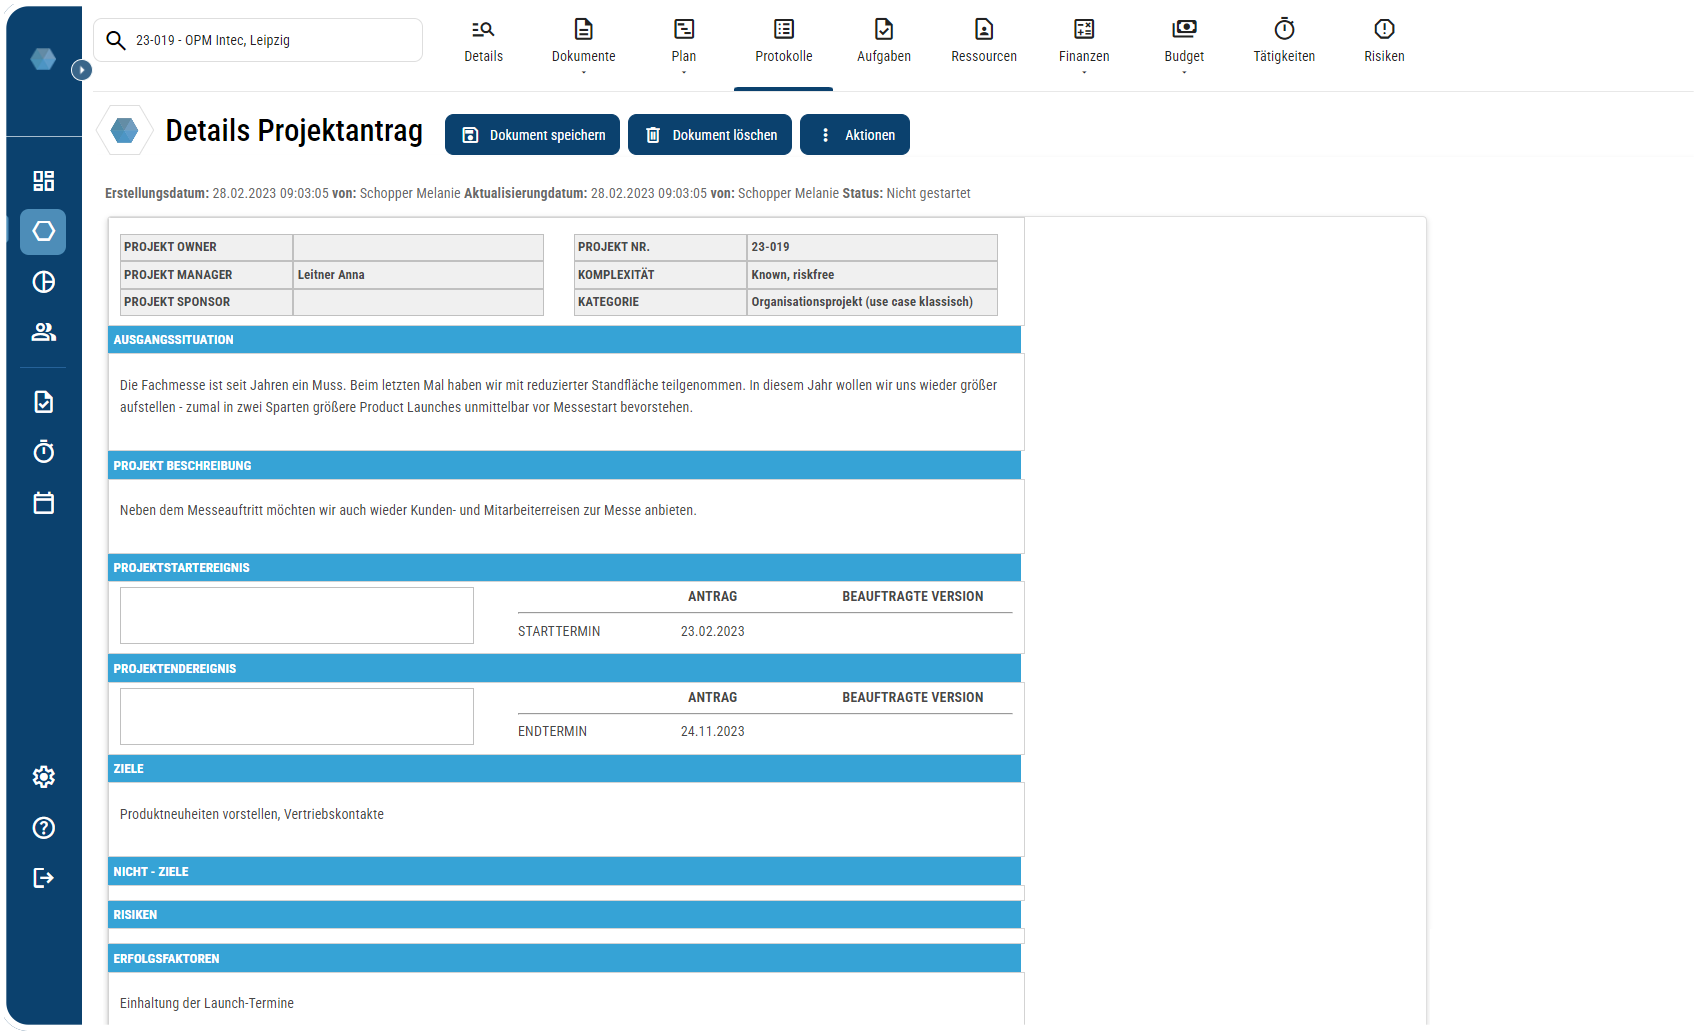Open the dashboard icon in sidebar

click(x=43, y=181)
